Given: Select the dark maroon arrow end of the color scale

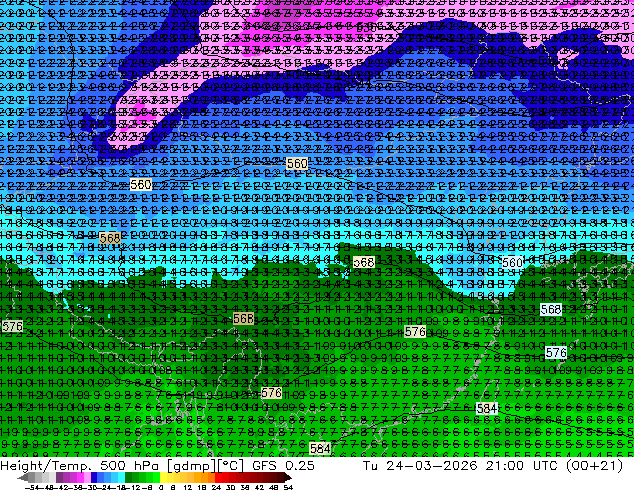Looking at the screenshot, I should [288, 478].
